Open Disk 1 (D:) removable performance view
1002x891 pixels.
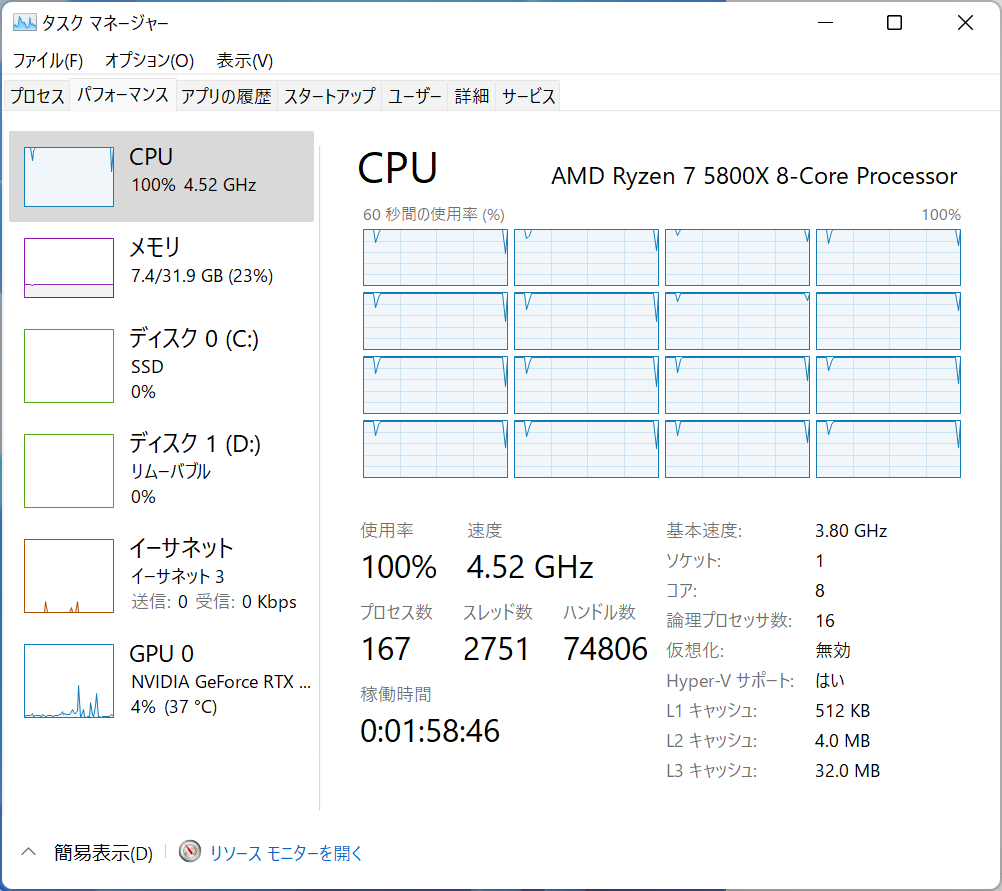(69, 470)
